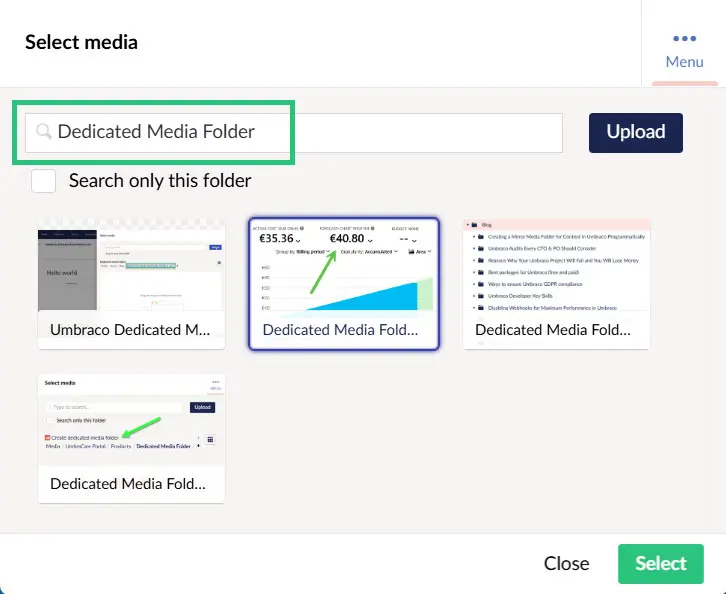Click the Menu label text

tap(684, 62)
